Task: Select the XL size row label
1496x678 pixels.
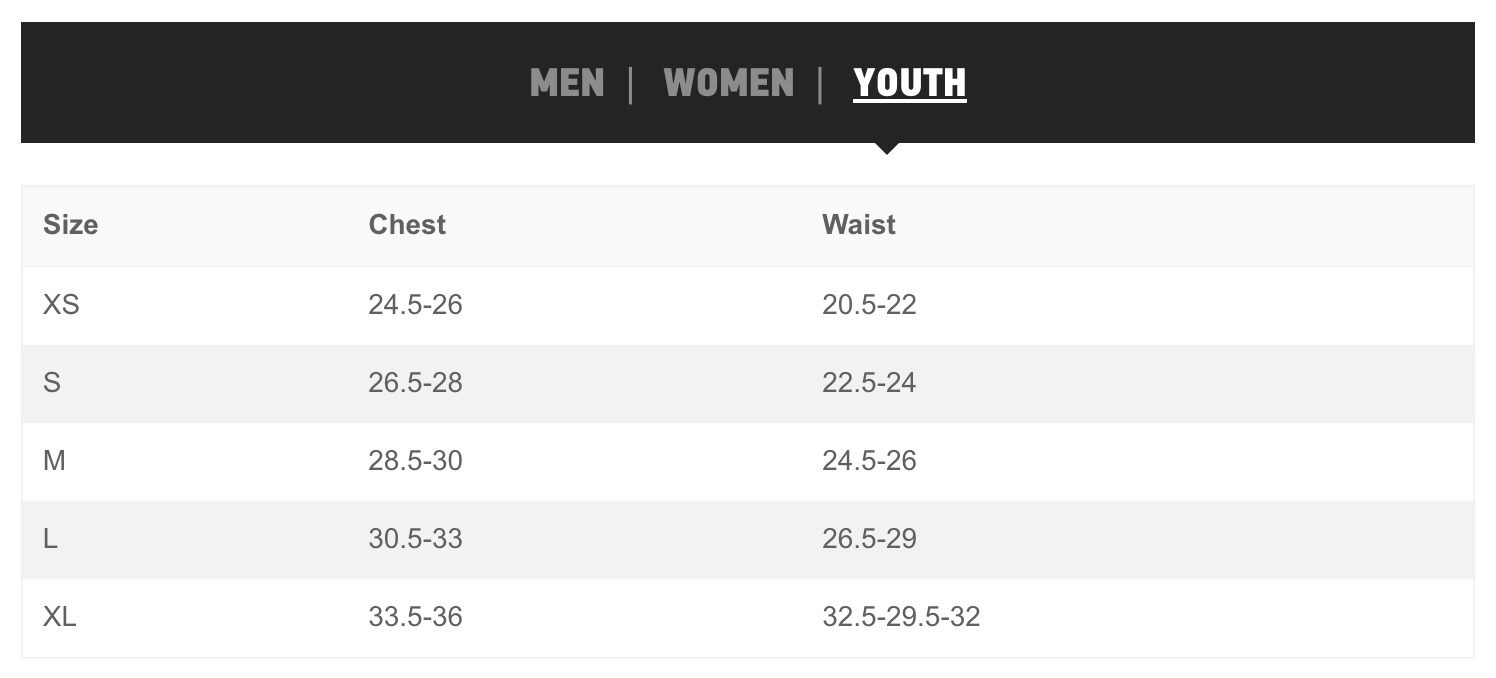Action: coord(59,616)
